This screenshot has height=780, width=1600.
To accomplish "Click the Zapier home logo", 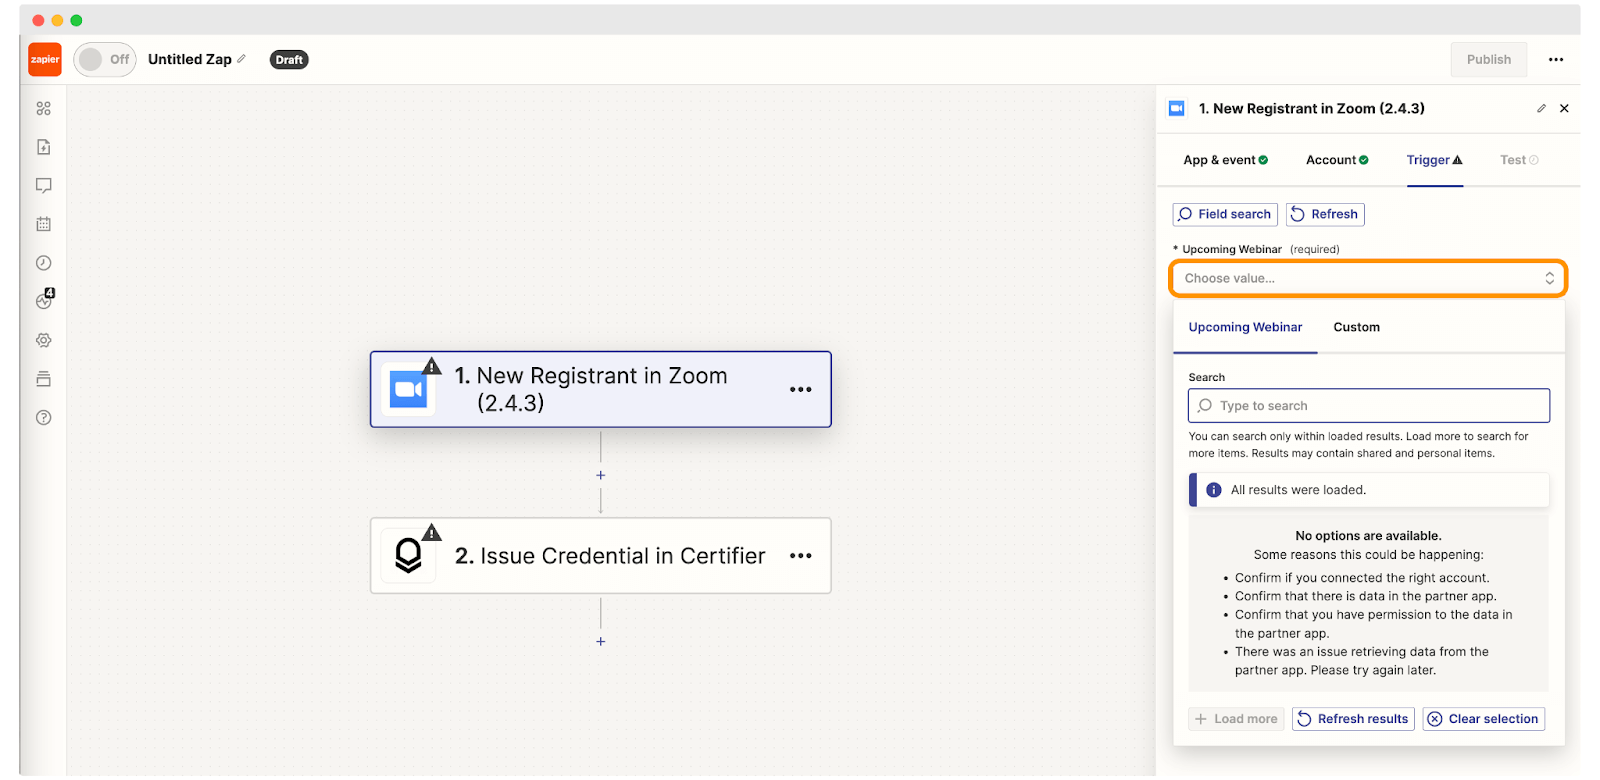I will [45, 60].
